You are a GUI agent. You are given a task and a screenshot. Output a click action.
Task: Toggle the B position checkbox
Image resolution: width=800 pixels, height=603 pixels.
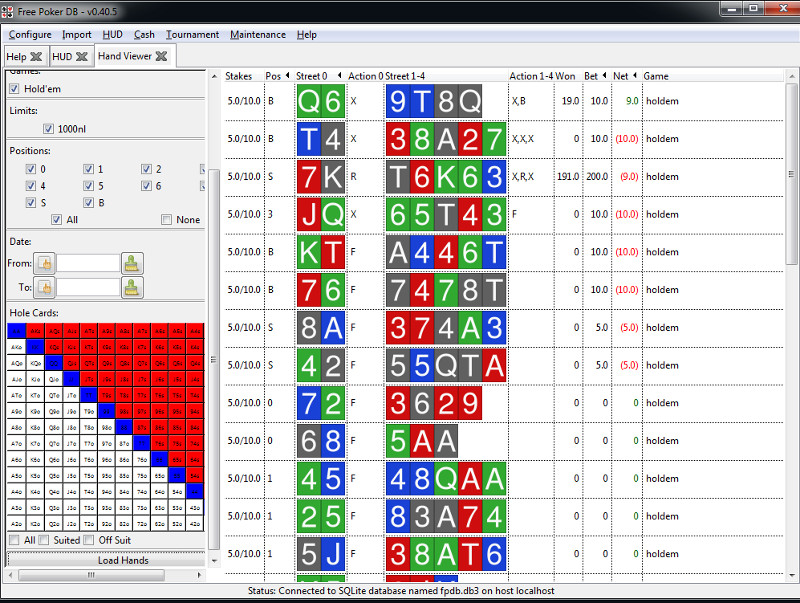88,203
